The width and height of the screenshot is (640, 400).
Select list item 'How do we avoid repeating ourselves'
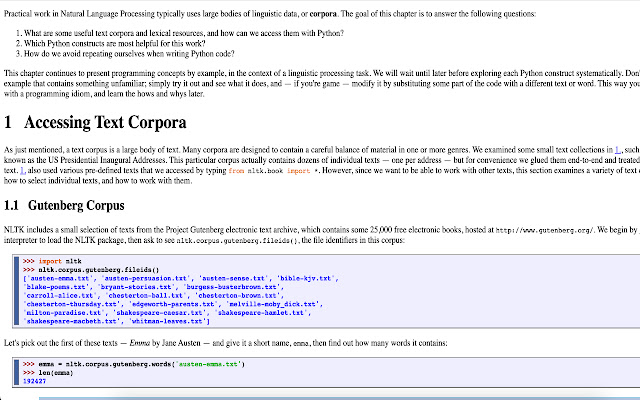point(129,54)
